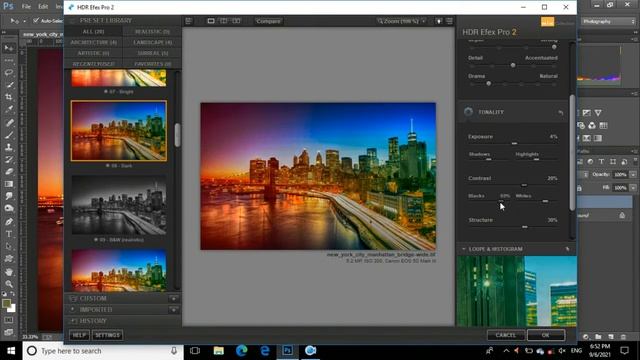Confirm with the OK button

point(546,335)
